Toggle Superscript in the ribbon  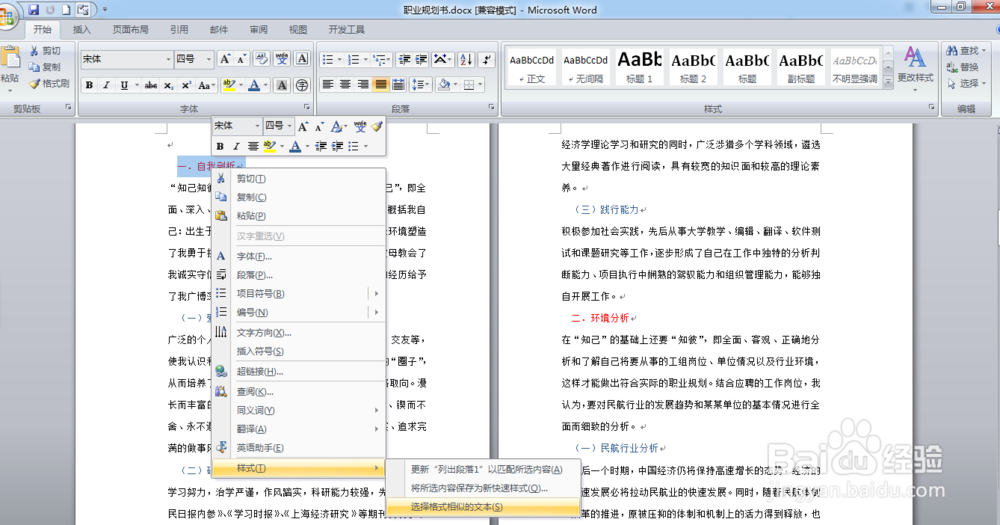click(186, 85)
